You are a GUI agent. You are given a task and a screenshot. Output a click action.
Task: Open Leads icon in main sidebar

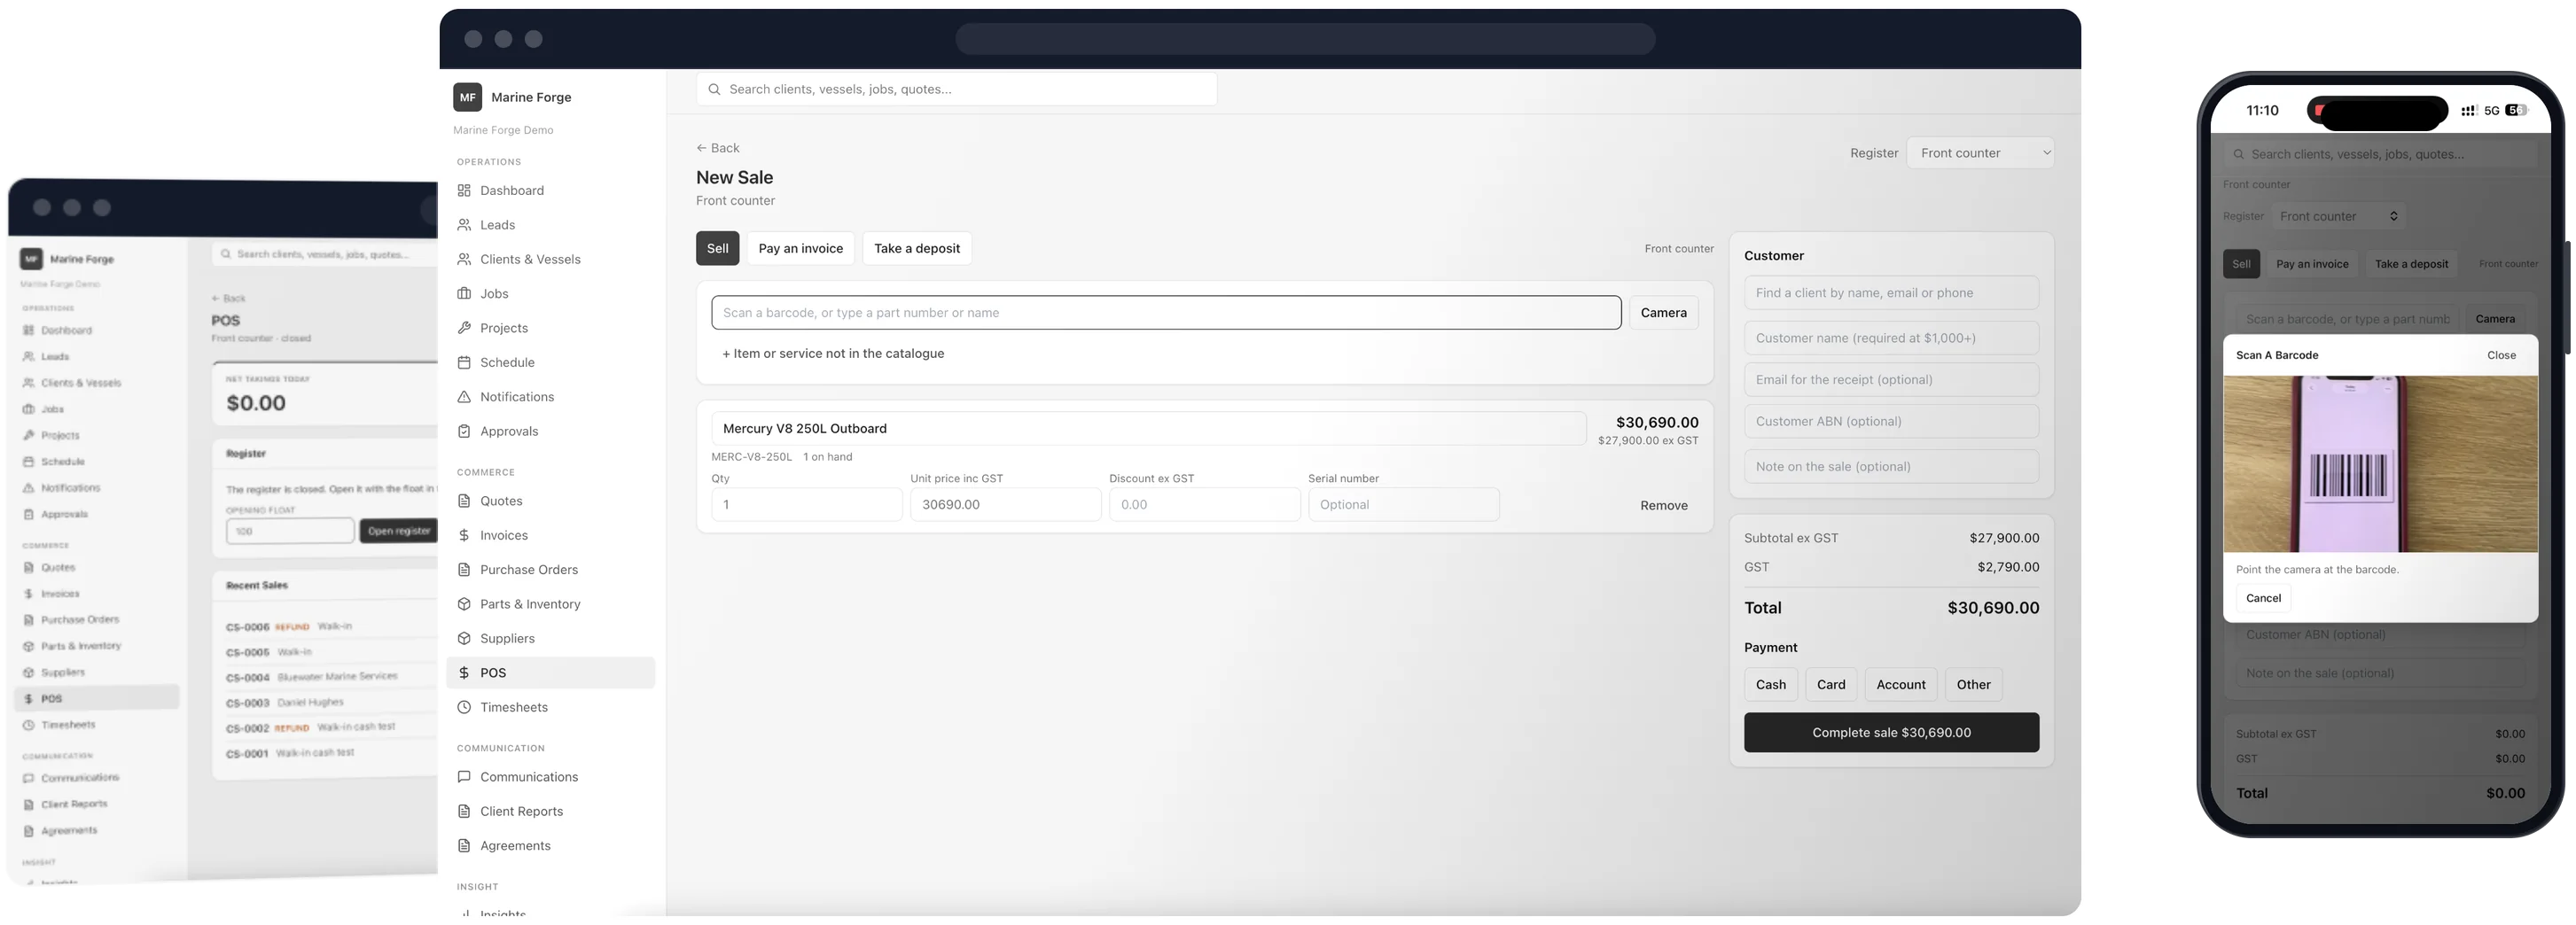[464, 225]
